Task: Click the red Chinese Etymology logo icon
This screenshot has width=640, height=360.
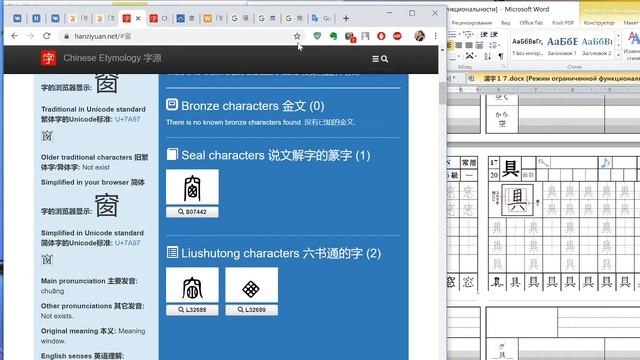Action: pos(49,58)
